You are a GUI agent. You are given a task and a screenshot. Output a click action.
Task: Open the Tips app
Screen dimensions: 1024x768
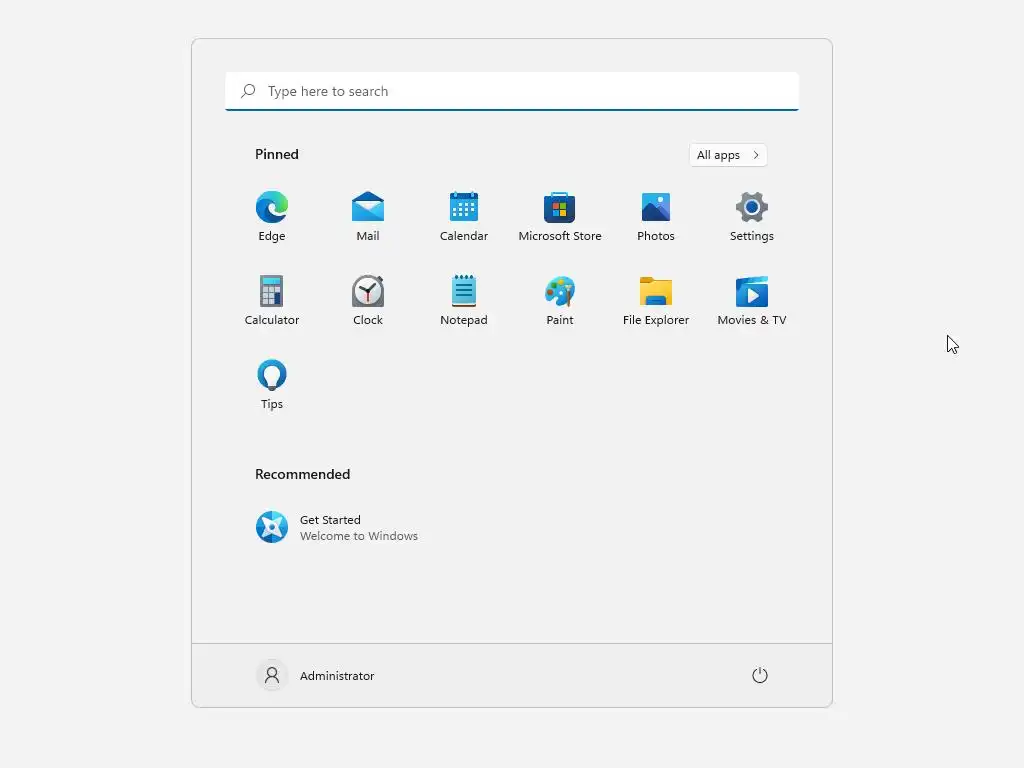pos(272,385)
